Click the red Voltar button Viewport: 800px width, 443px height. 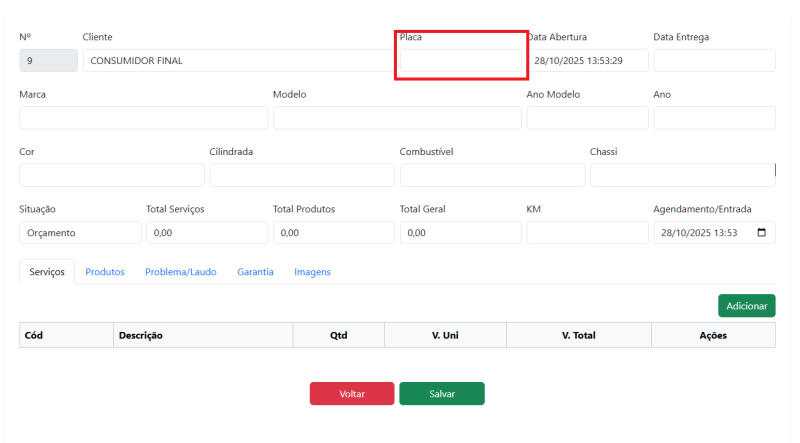pyautogui.click(x=352, y=394)
